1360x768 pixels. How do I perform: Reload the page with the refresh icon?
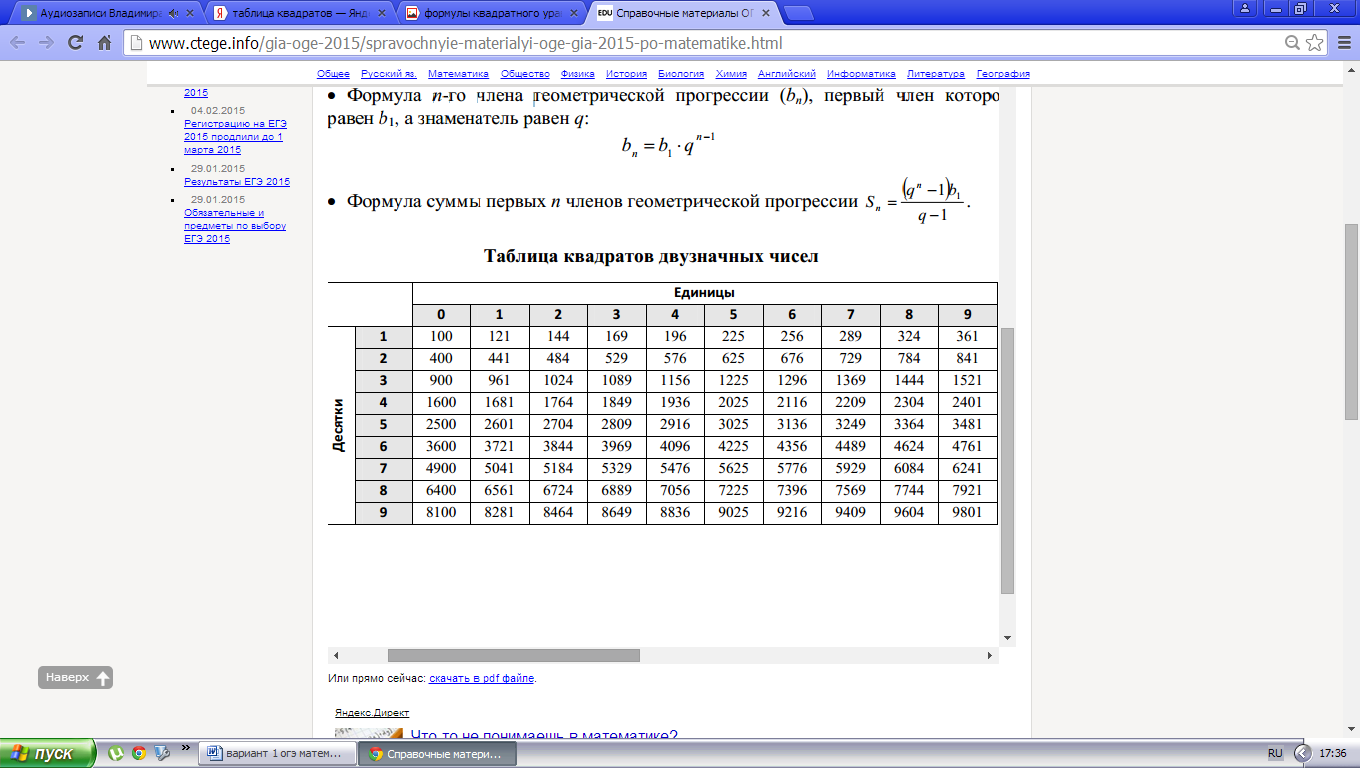pos(75,44)
